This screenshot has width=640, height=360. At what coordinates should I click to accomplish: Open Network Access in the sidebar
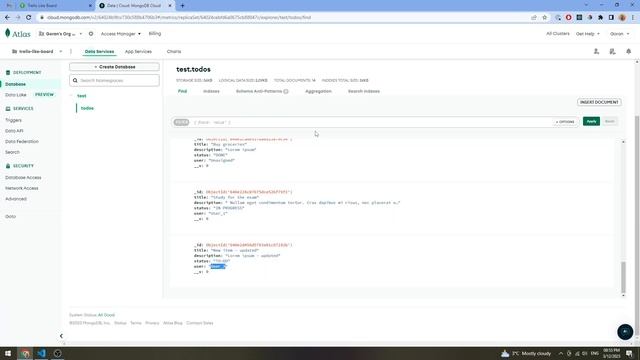(x=22, y=188)
